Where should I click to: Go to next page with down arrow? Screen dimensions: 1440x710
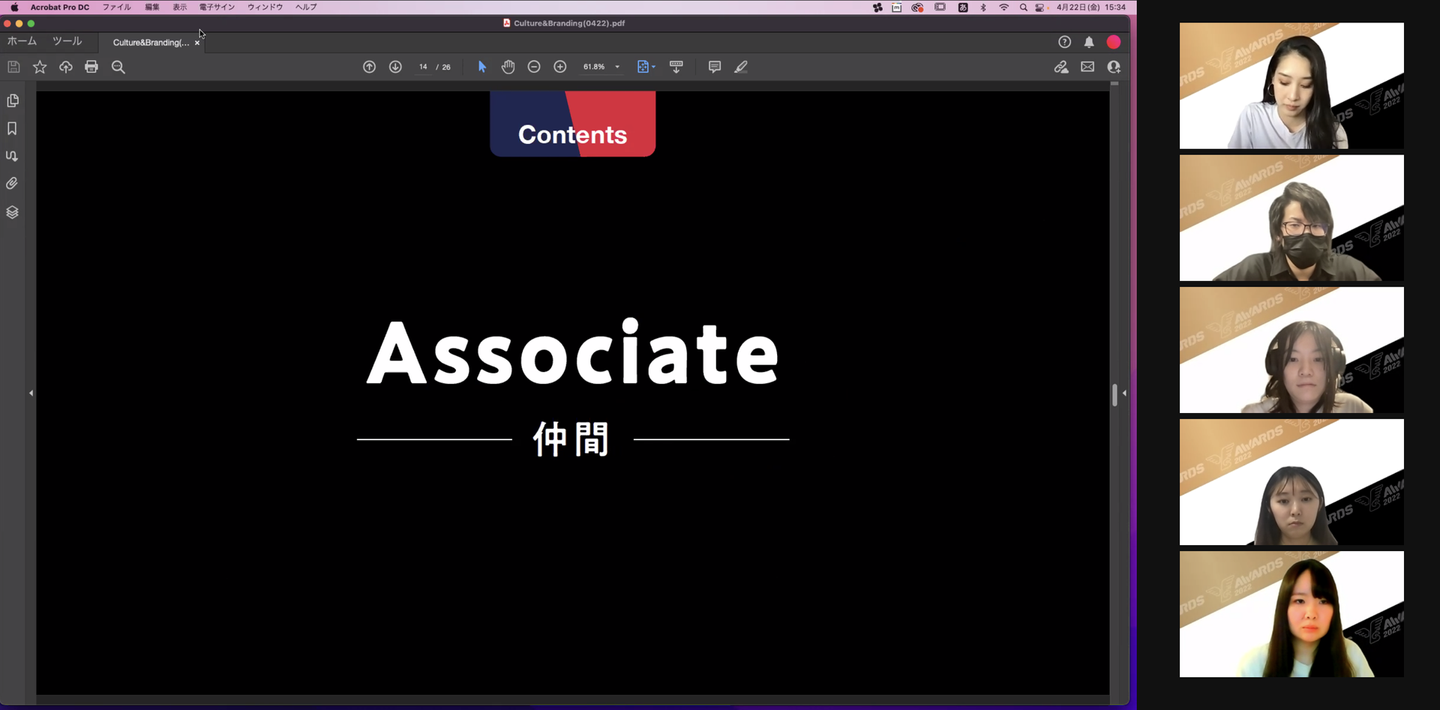tap(395, 67)
